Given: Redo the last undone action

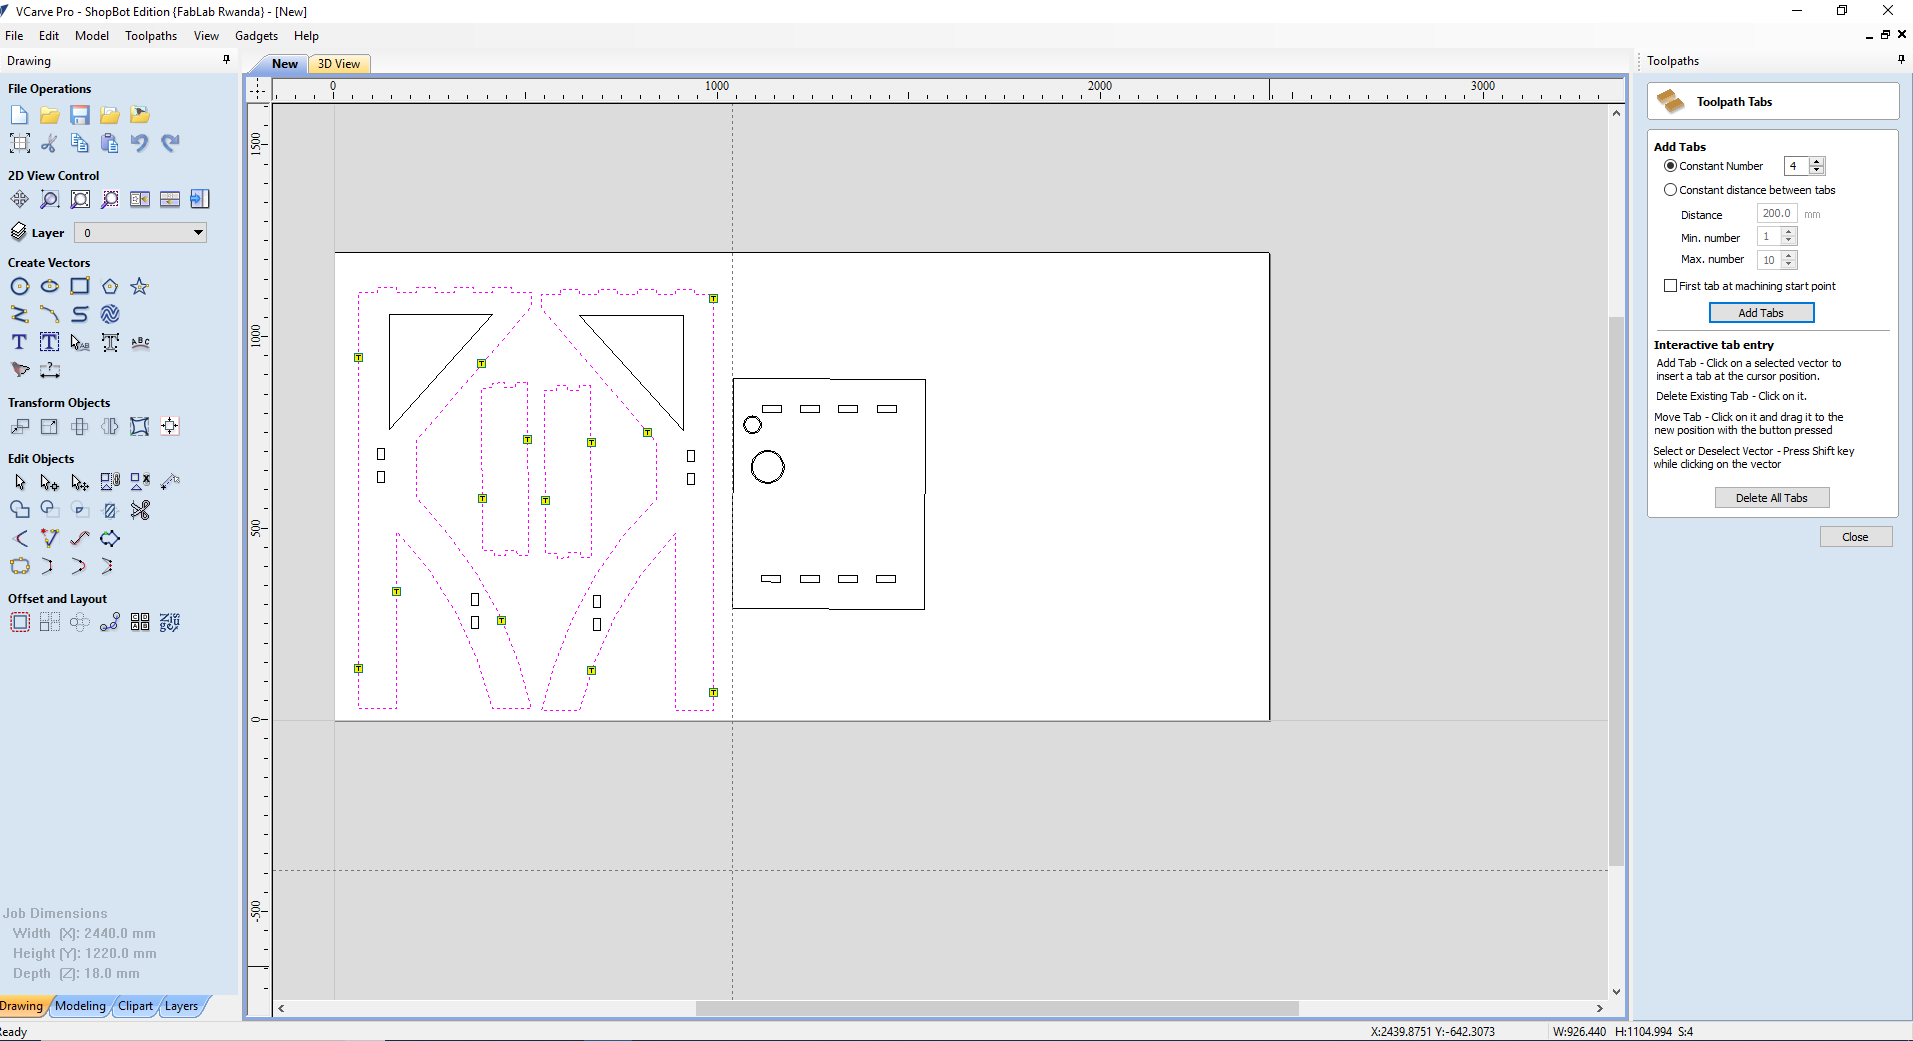Looking at the screenshot, I should 170,143.
